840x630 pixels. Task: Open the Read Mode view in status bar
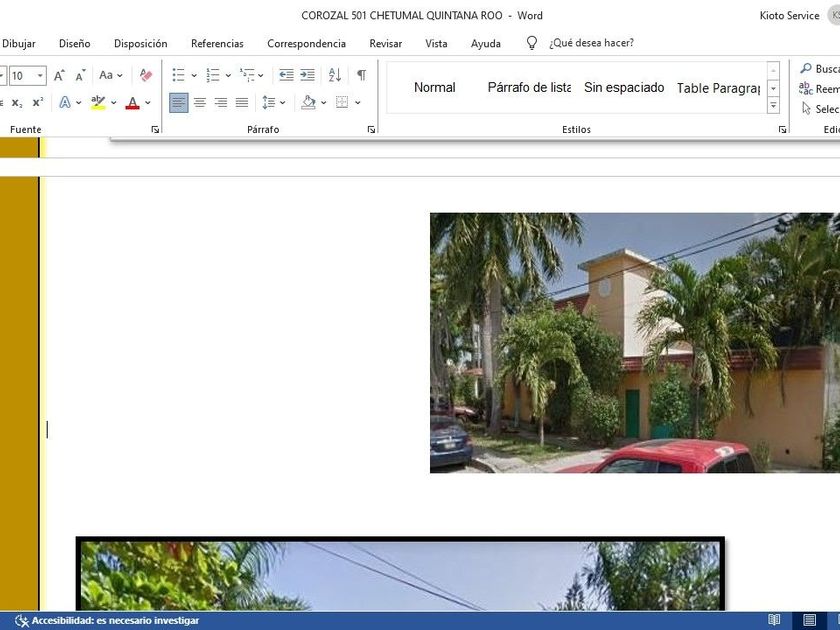(774, 621)
